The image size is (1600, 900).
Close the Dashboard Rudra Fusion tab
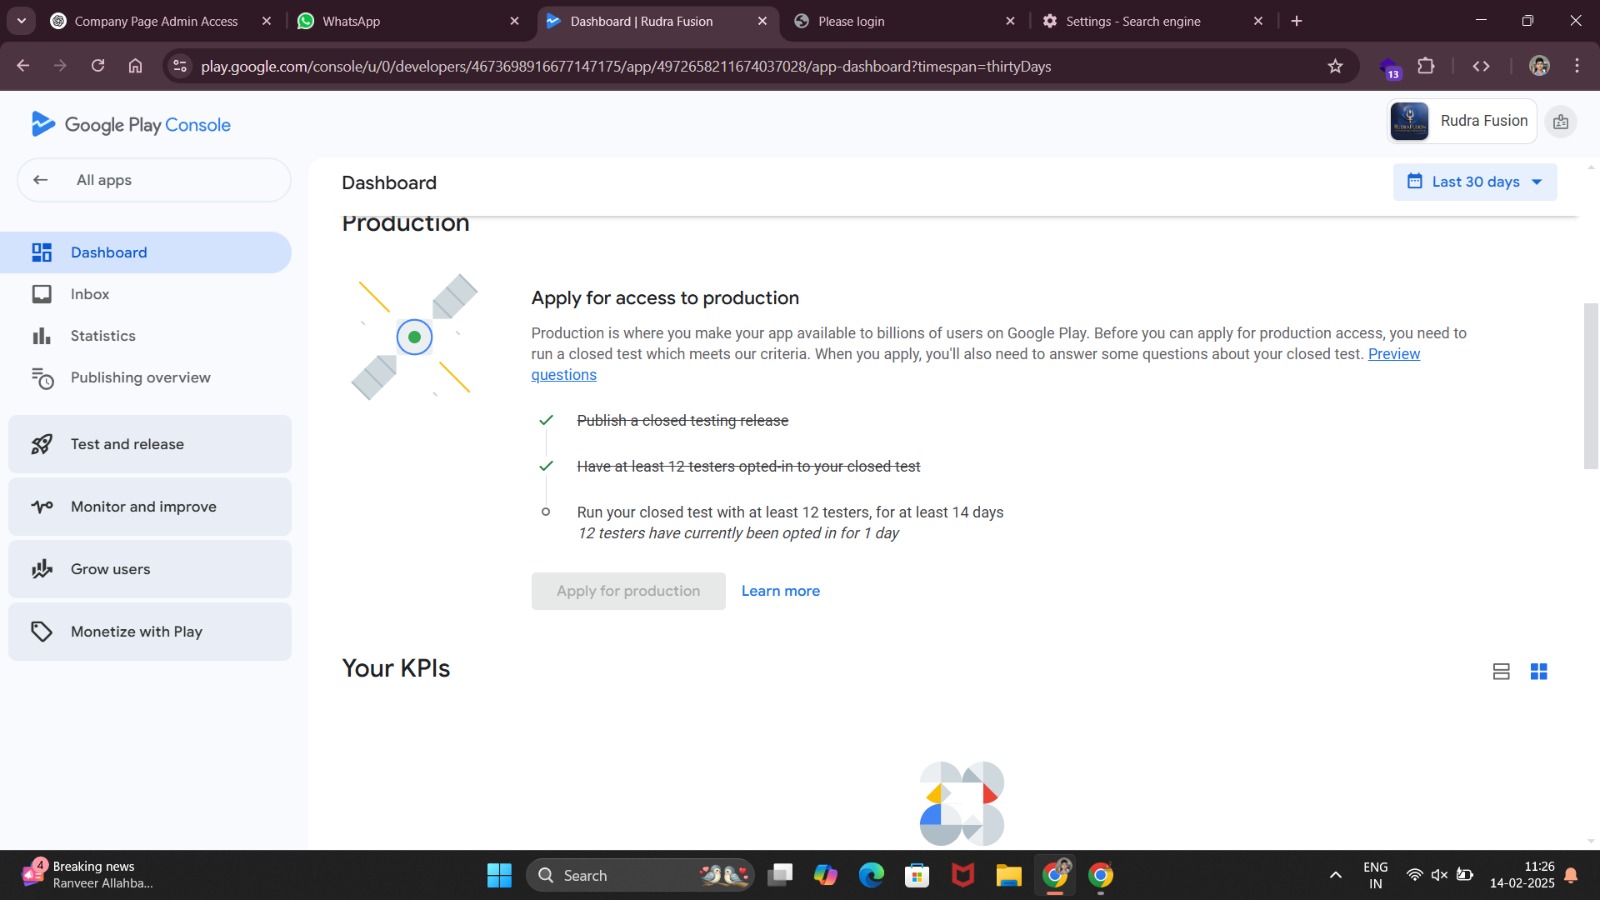(762, 21)
